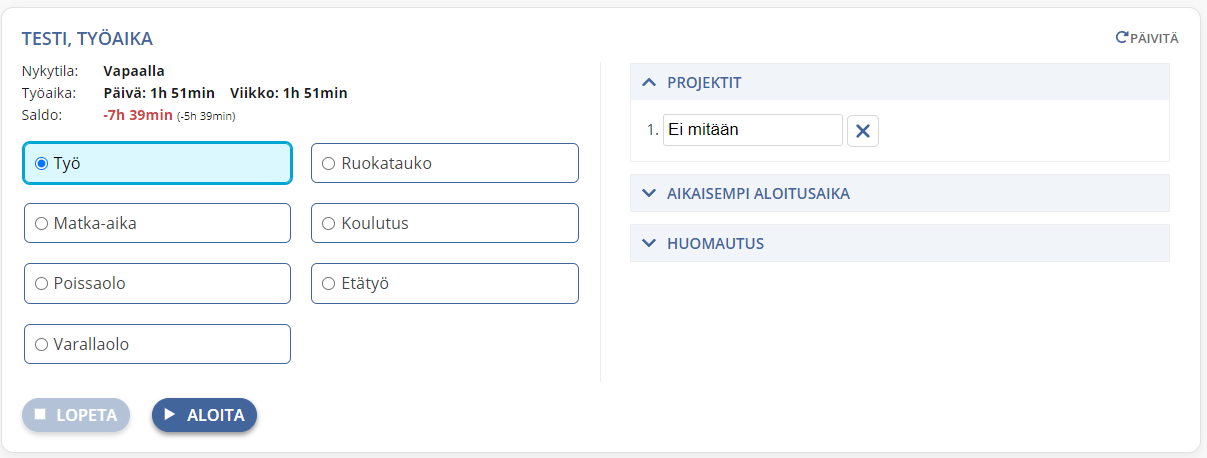Expand the HUOMAUTUS section chevron
This screenshot has height=458, width=1207.
click(x=648, y=243)
